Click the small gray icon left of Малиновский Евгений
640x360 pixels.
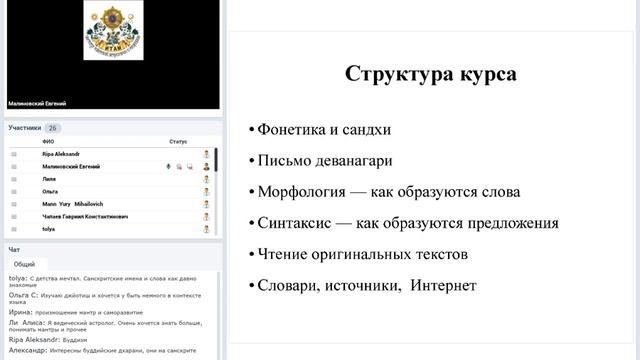pos(14,167)
